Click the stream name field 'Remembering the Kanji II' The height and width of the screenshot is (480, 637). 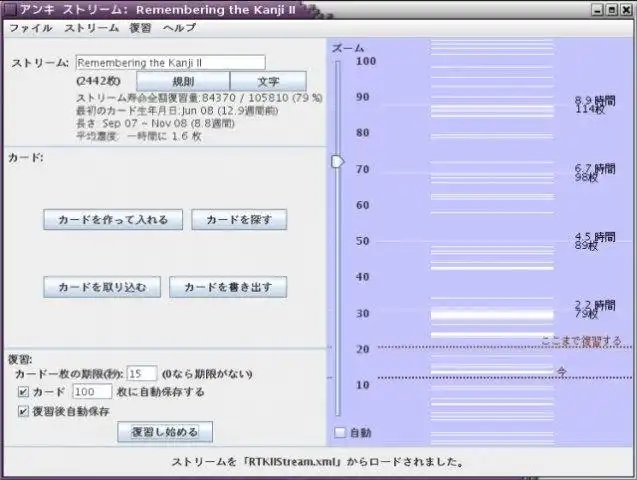[171, 63]
